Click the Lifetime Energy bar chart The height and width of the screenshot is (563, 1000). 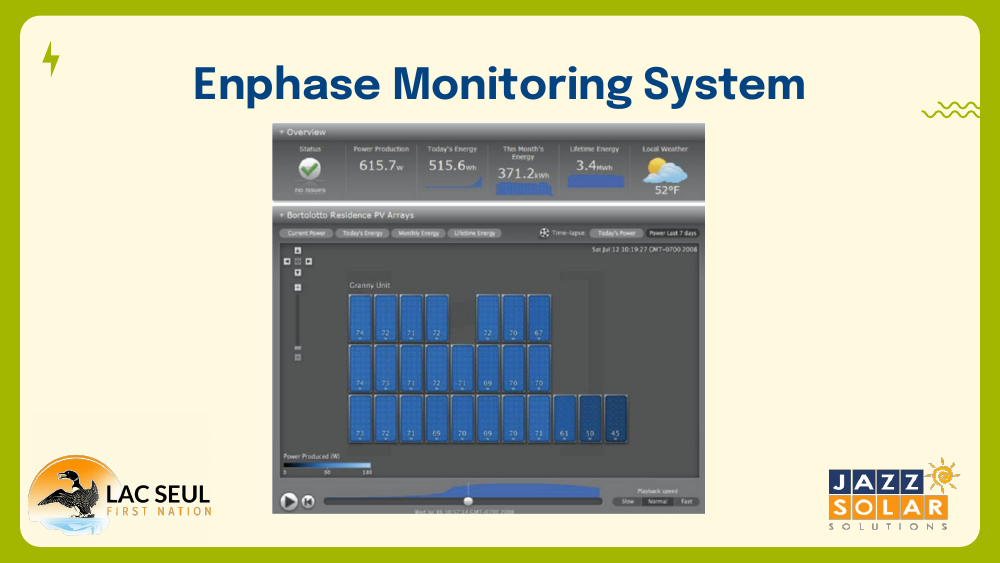coord(595,182)
